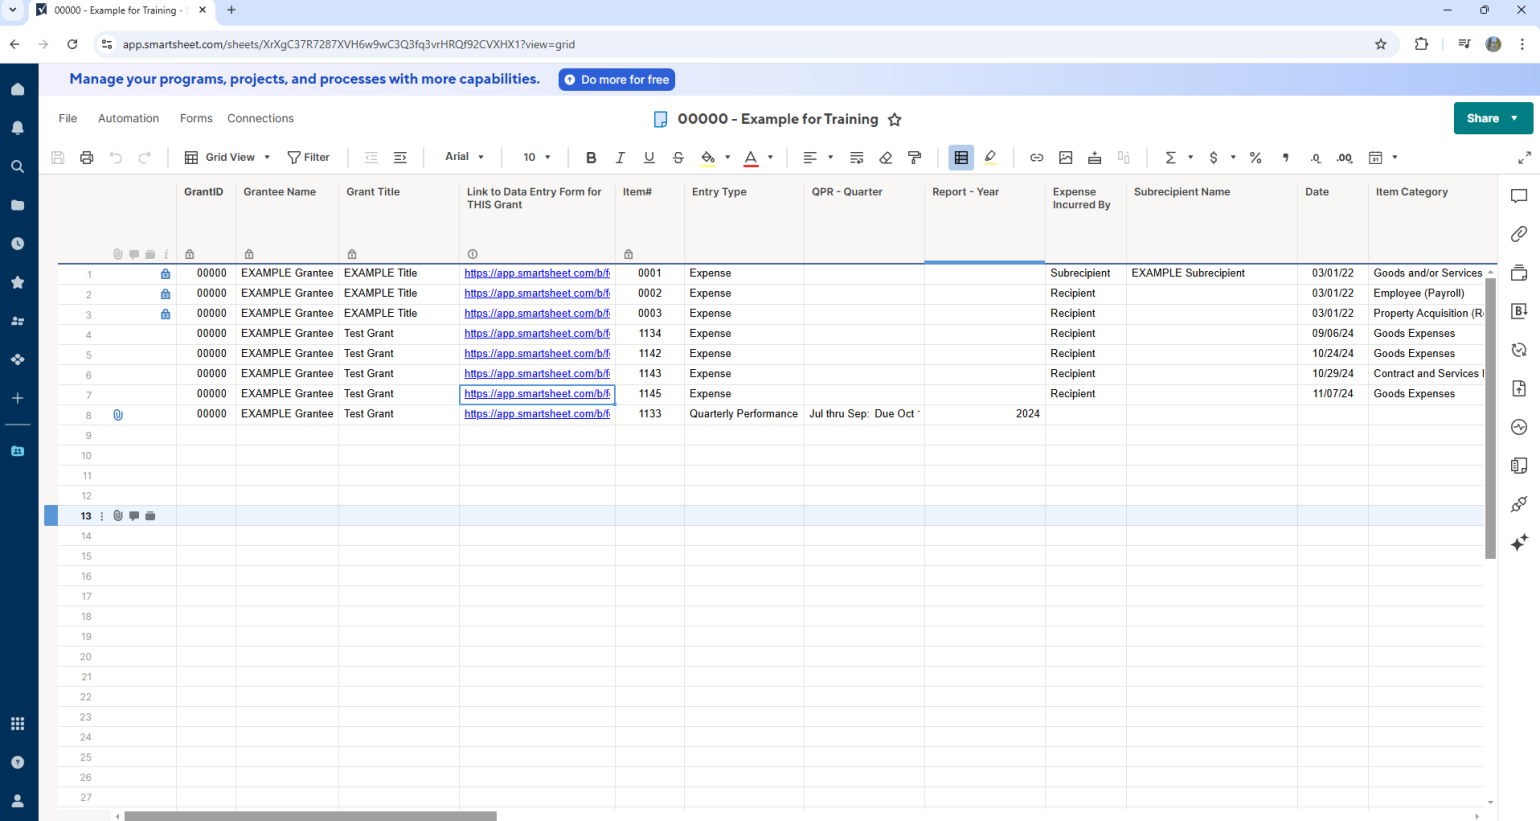Apply percentage format to selected cell
Image resolution: width=1540 pixels, height=821 pixels.
1255,158
